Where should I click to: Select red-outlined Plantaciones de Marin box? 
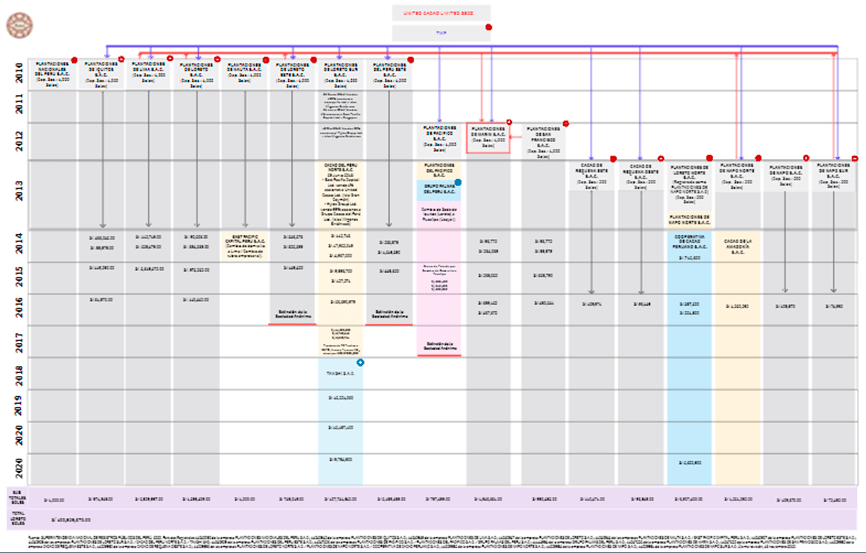pos(488,138)
